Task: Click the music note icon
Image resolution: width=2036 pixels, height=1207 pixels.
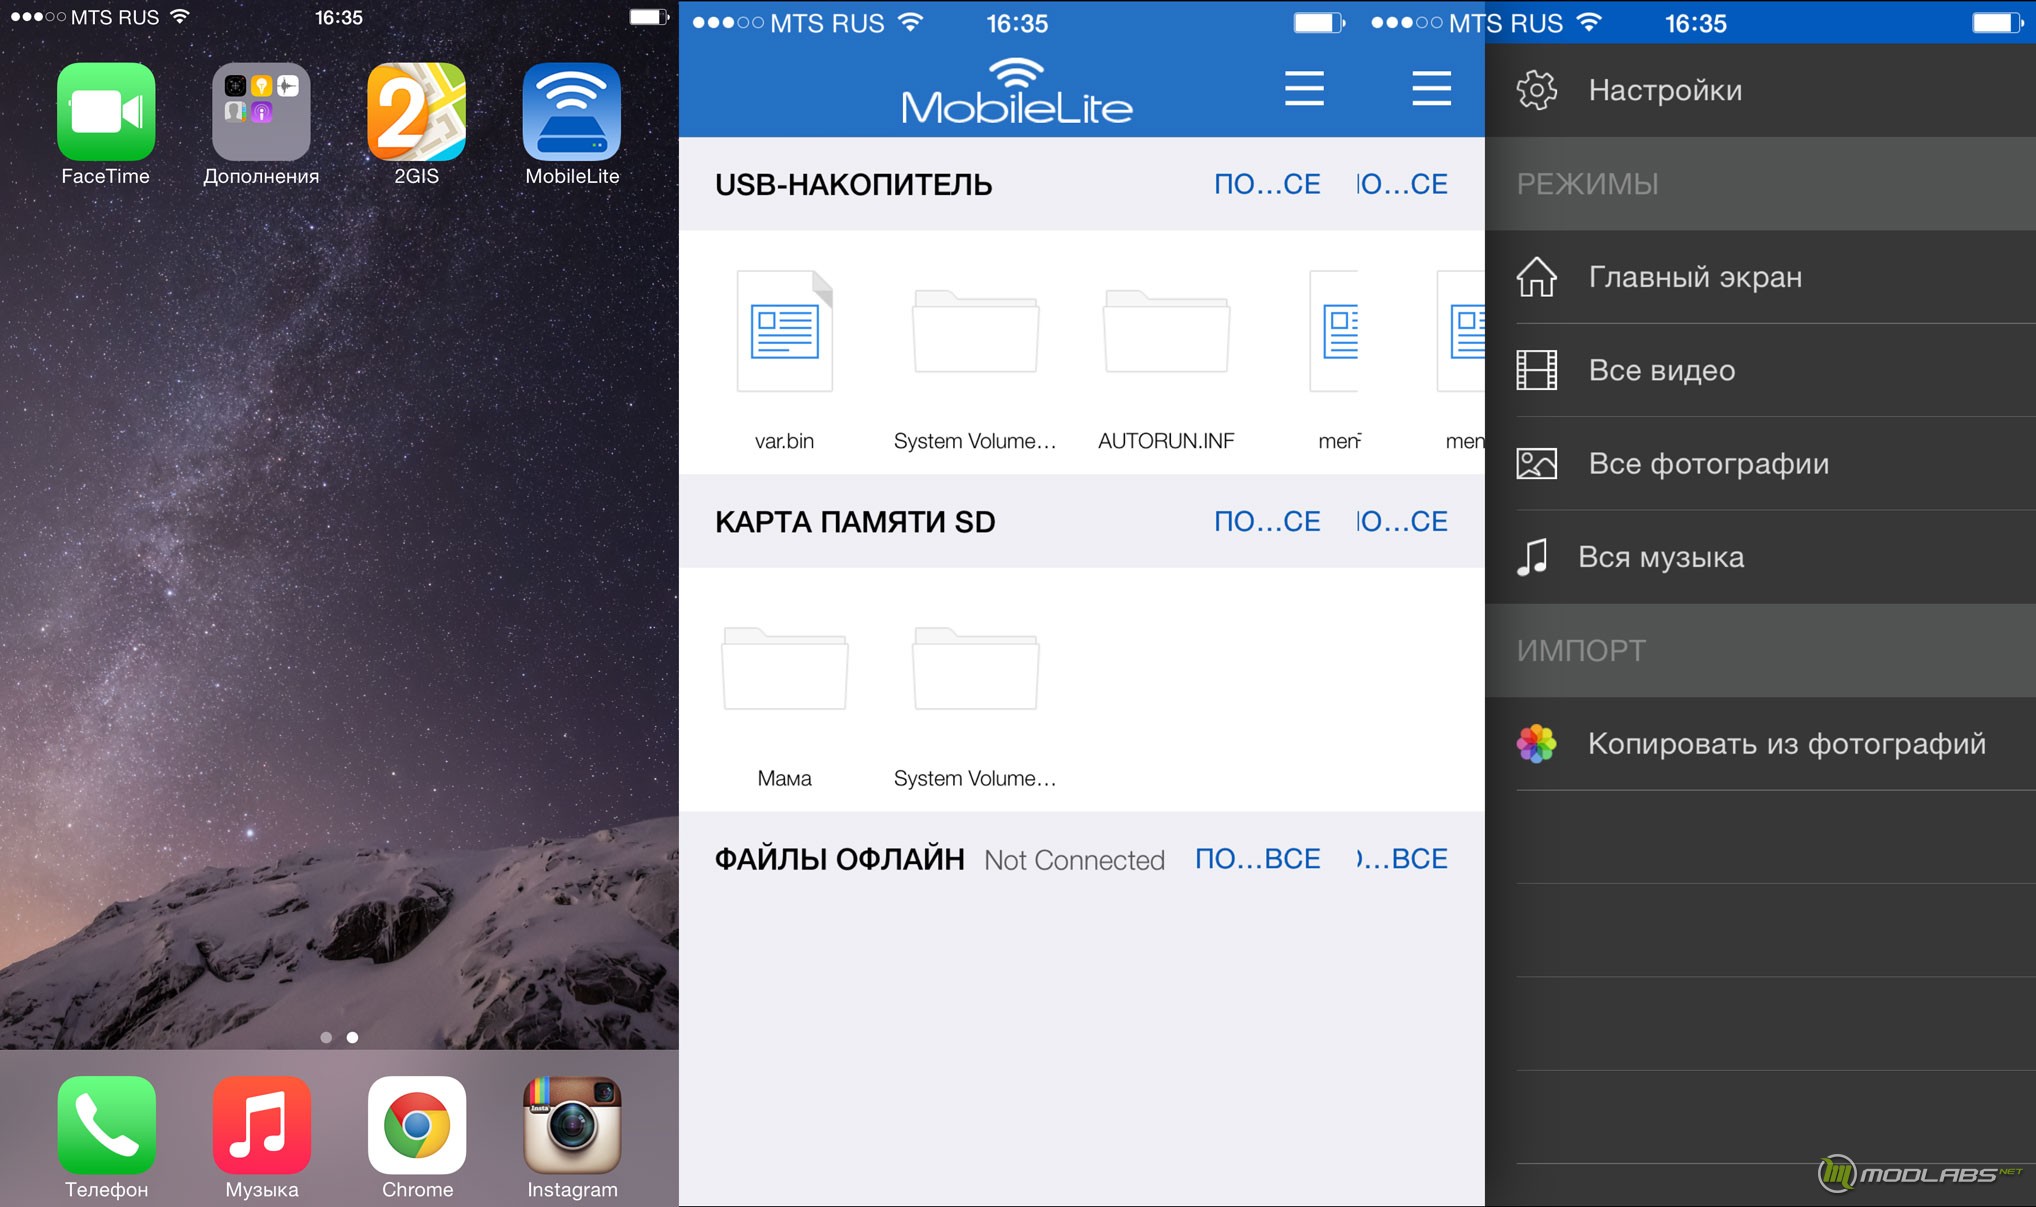Action: coord(1532,557)
